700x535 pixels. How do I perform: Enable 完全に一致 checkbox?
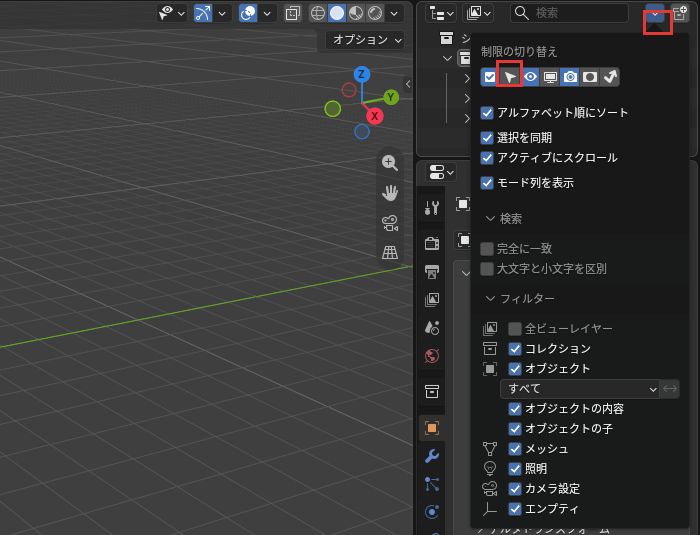tap(487, 248)
